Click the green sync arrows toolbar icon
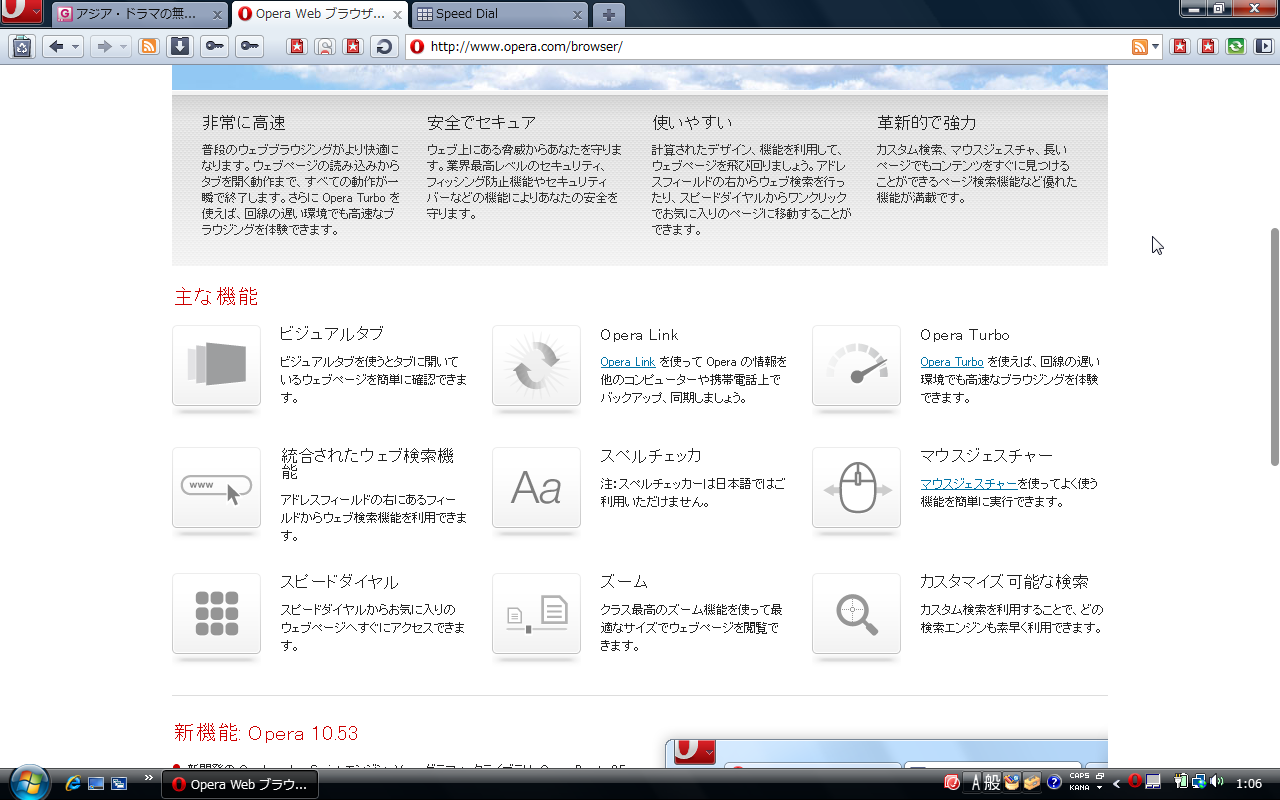Screen dimensions: 1280x800 coord(1236,46)
